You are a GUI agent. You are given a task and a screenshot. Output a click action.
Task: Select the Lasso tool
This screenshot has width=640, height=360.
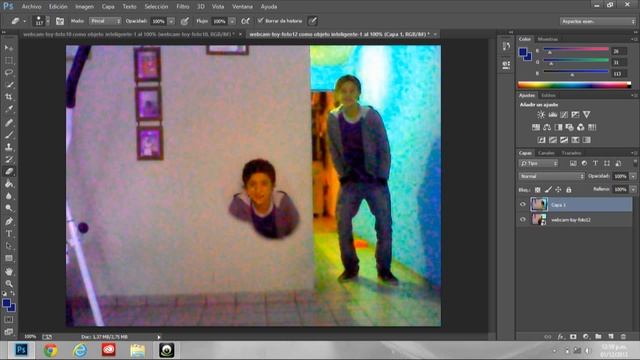[x=9, y=73]
